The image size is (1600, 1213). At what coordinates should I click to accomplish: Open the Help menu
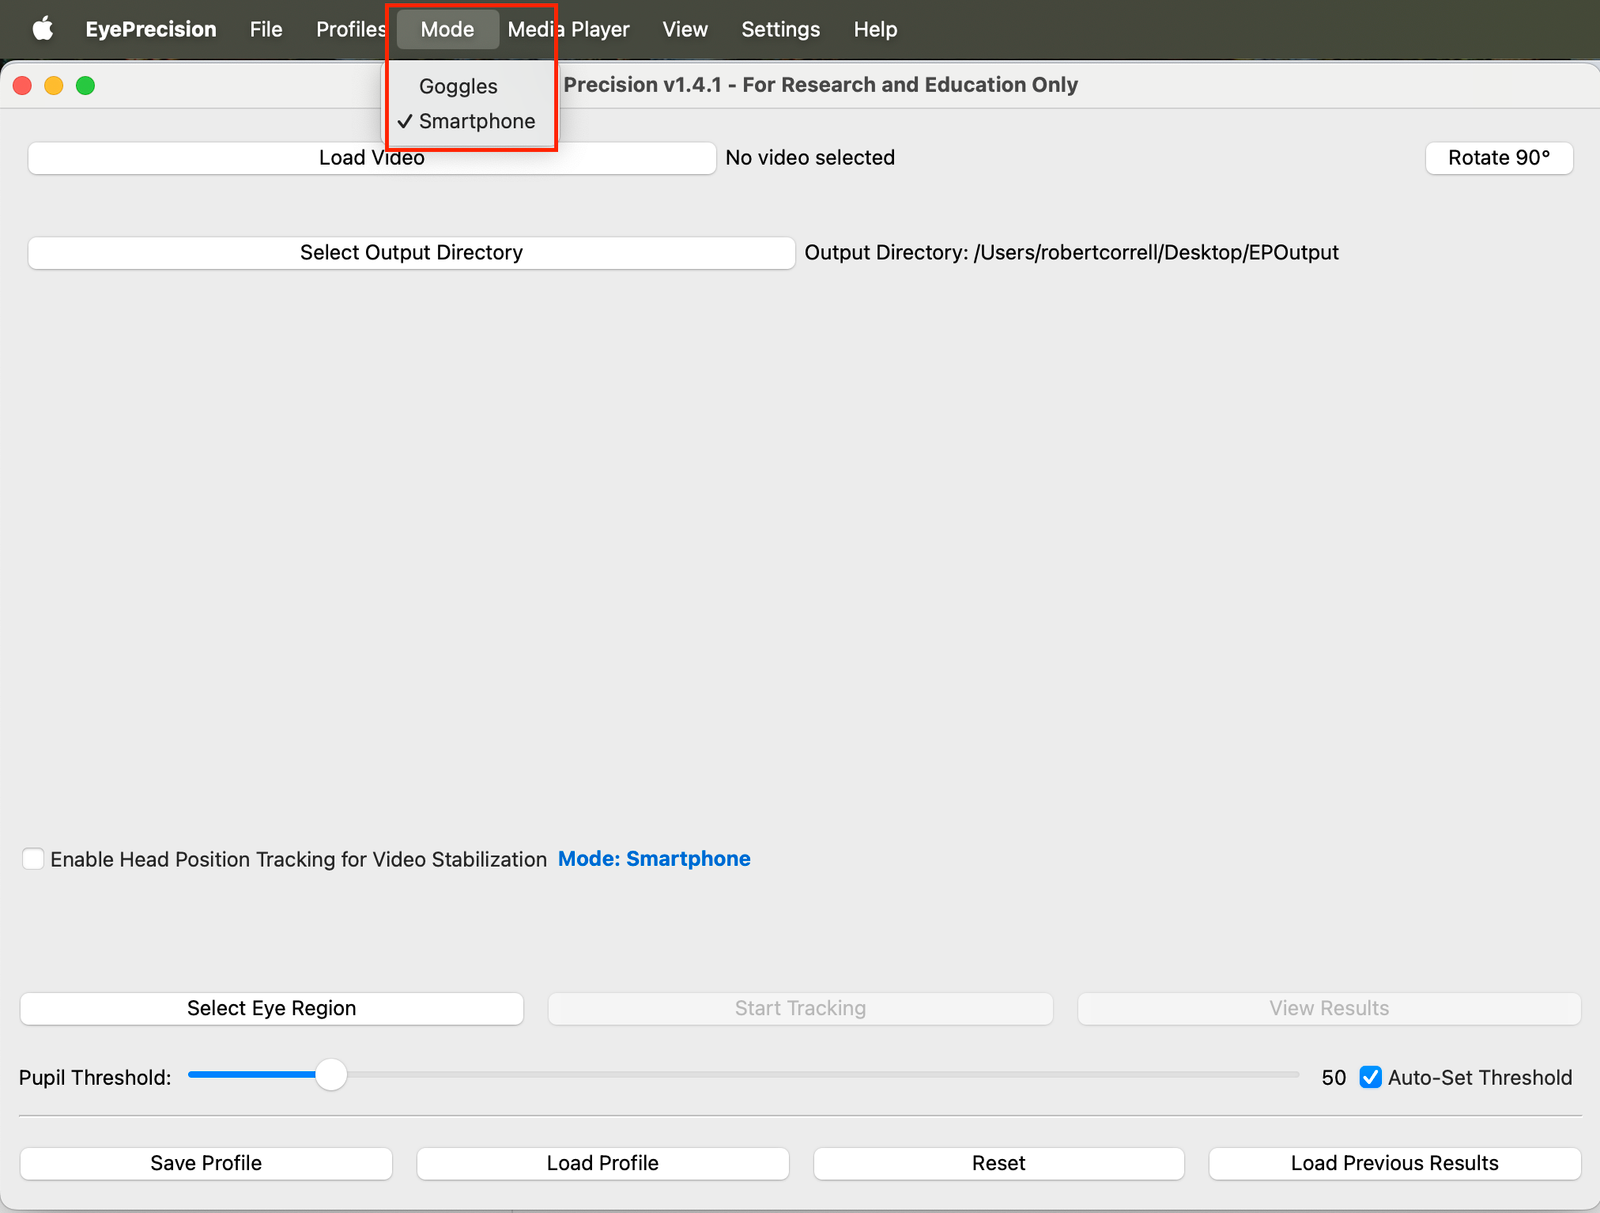875,29
